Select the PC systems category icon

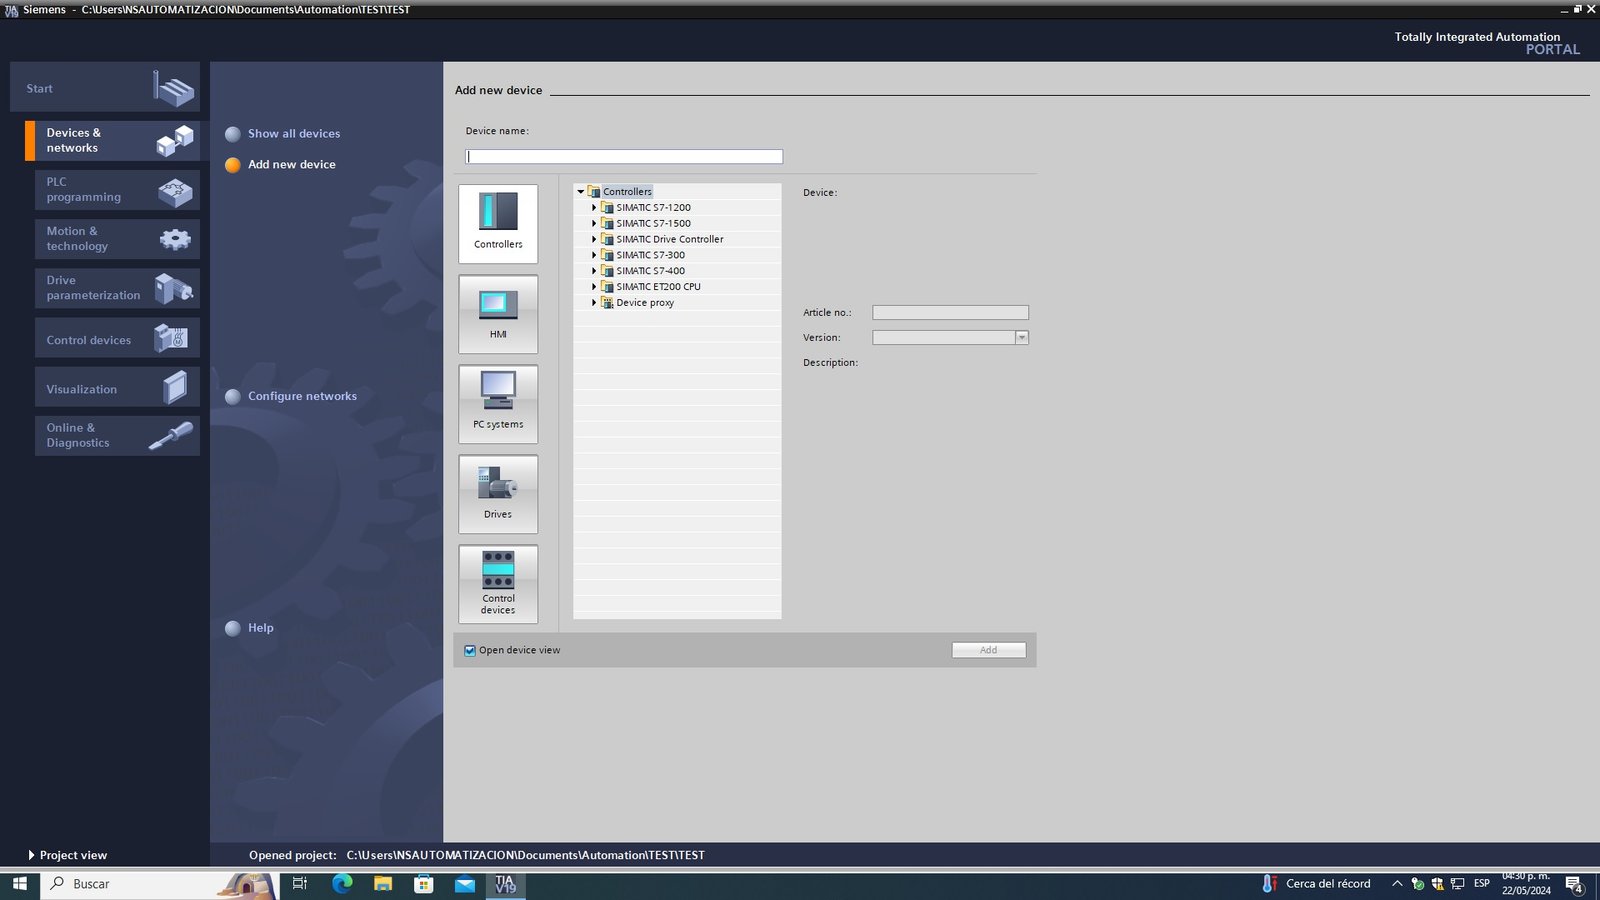498,404
